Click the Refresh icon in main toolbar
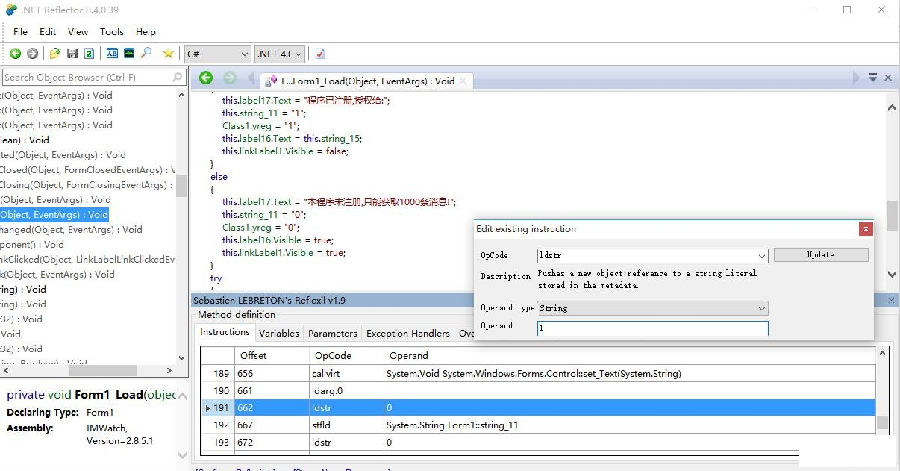Viewport: 900px width, 471px height. click(x=89, y=53)
